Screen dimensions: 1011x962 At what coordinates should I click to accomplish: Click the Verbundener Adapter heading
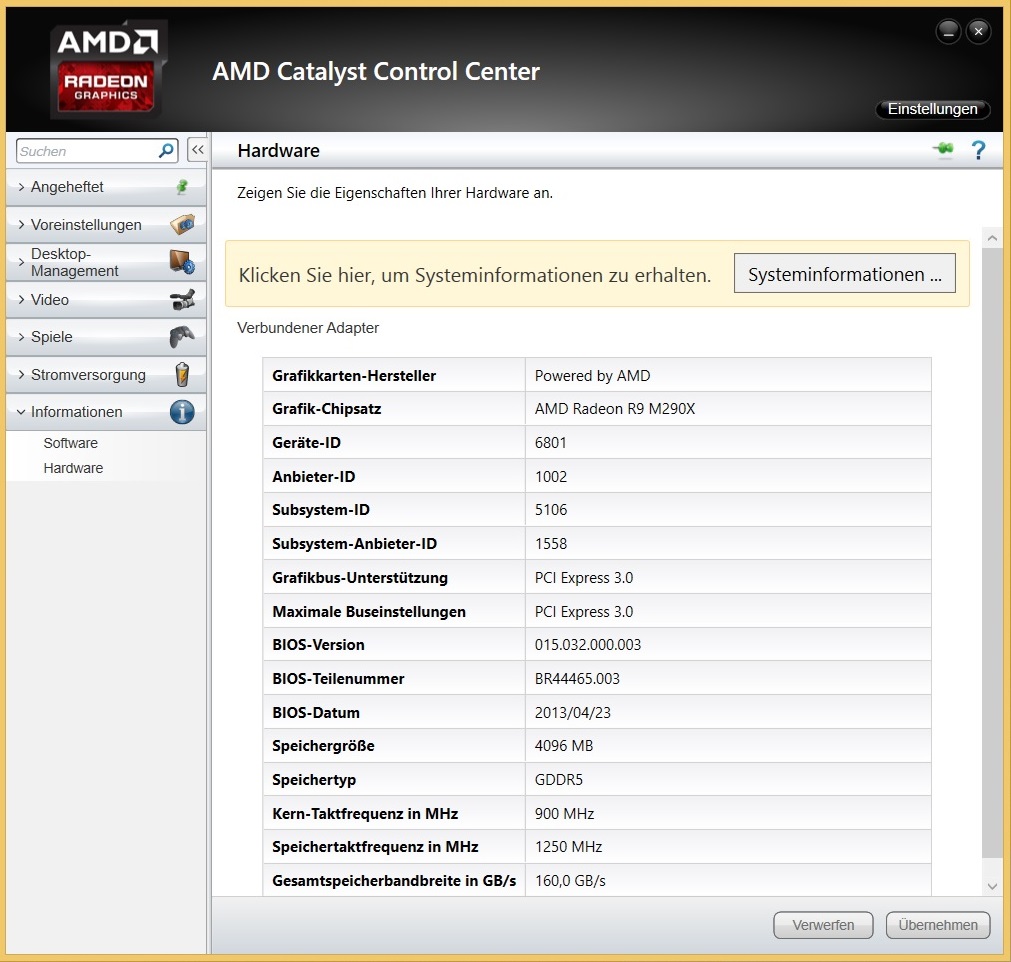click(308, 328)
